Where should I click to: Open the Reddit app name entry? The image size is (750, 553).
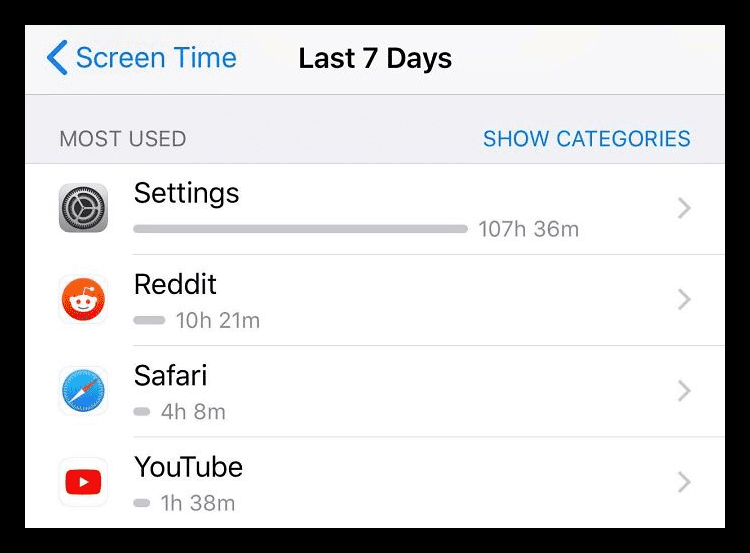point(175,284)
